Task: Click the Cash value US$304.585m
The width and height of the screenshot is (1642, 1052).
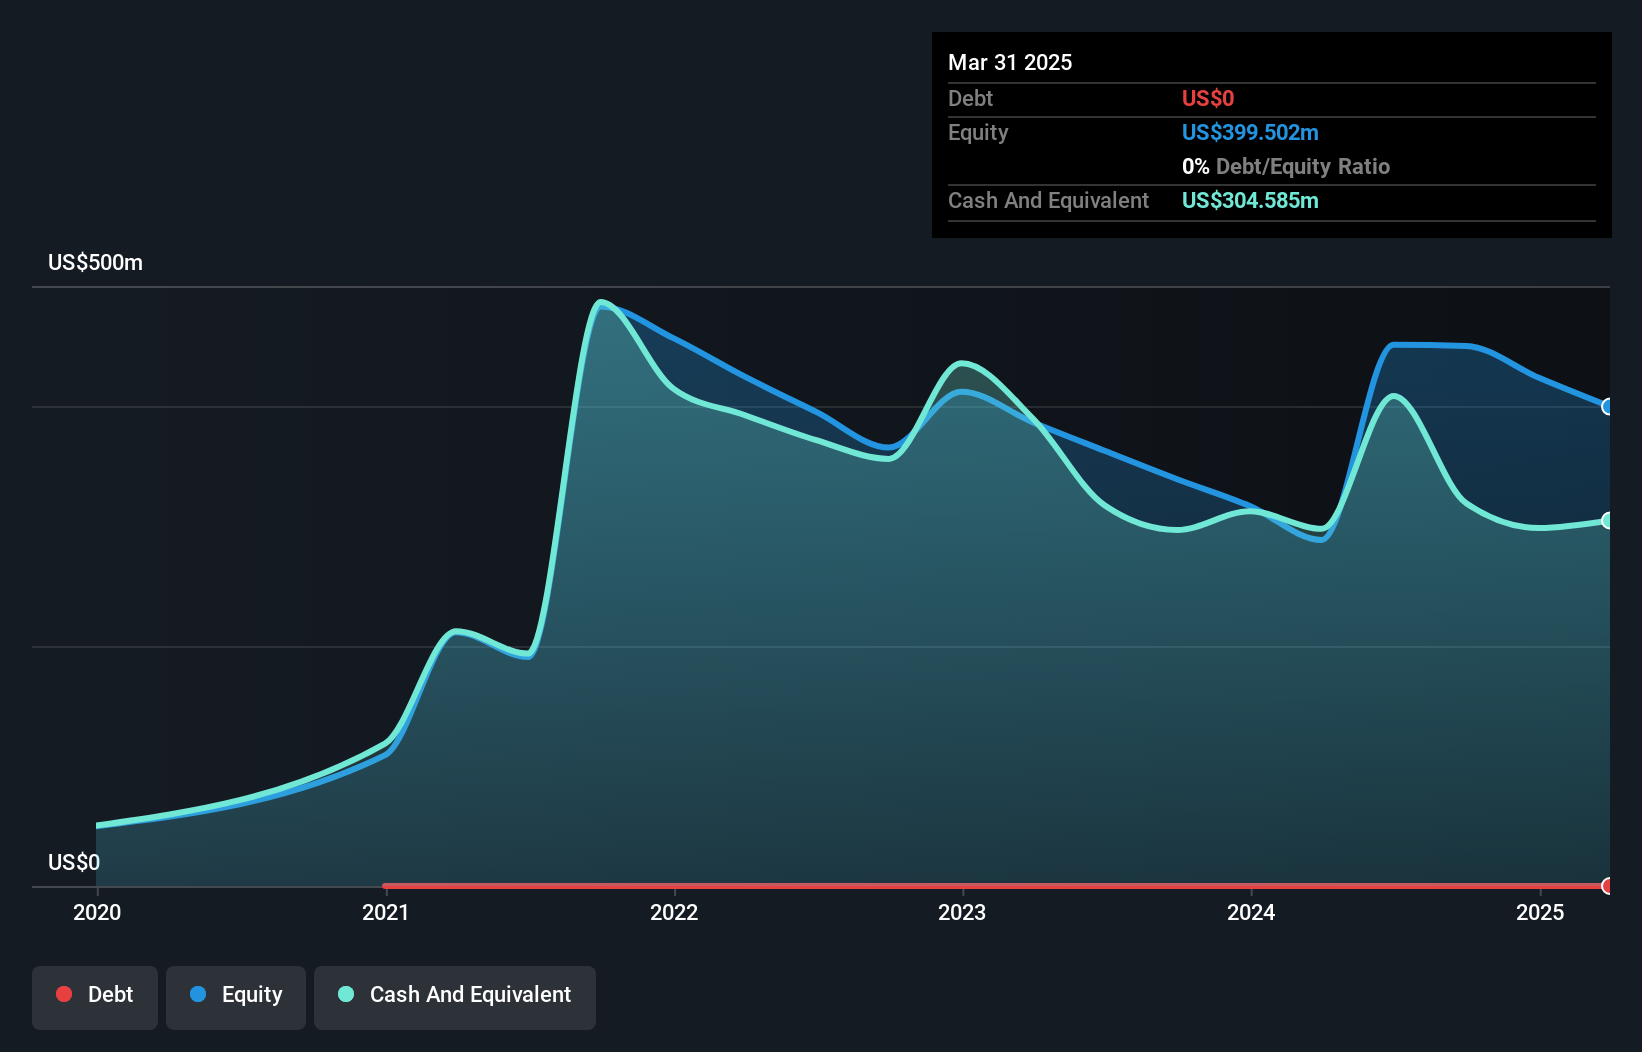Action: [x=1250, y=200]
